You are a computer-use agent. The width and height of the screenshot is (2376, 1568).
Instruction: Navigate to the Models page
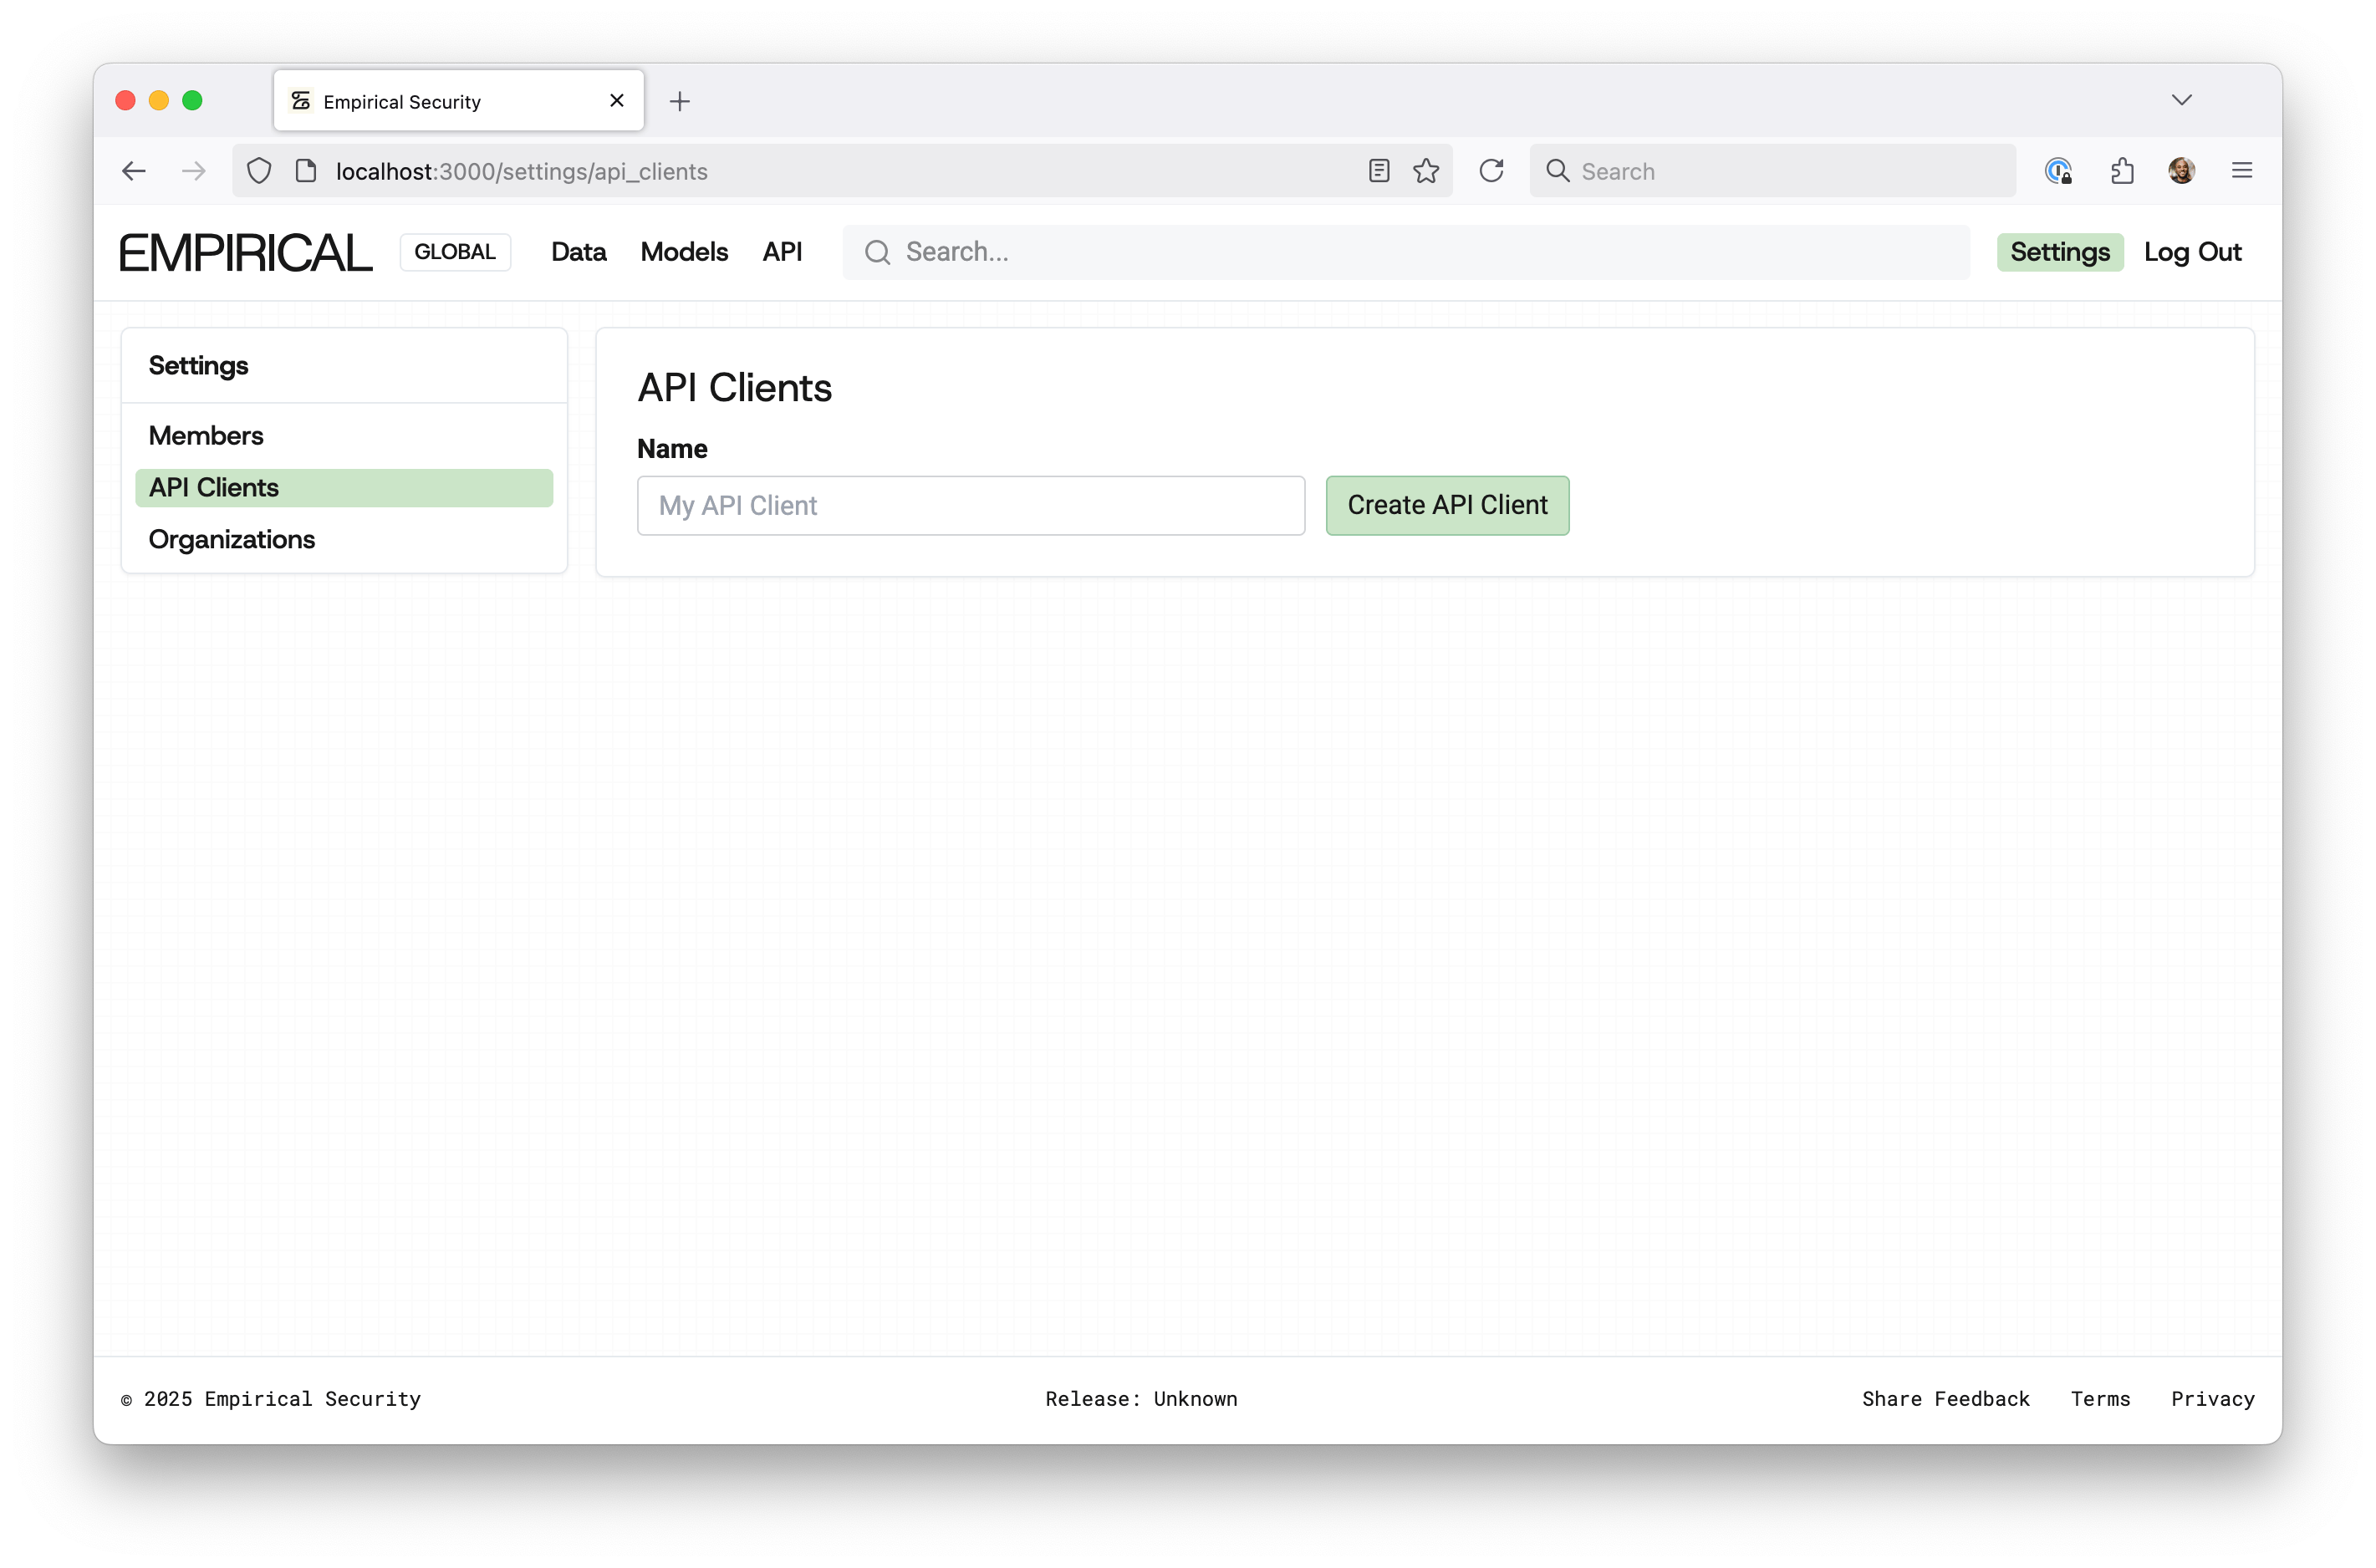pos(684,252)
